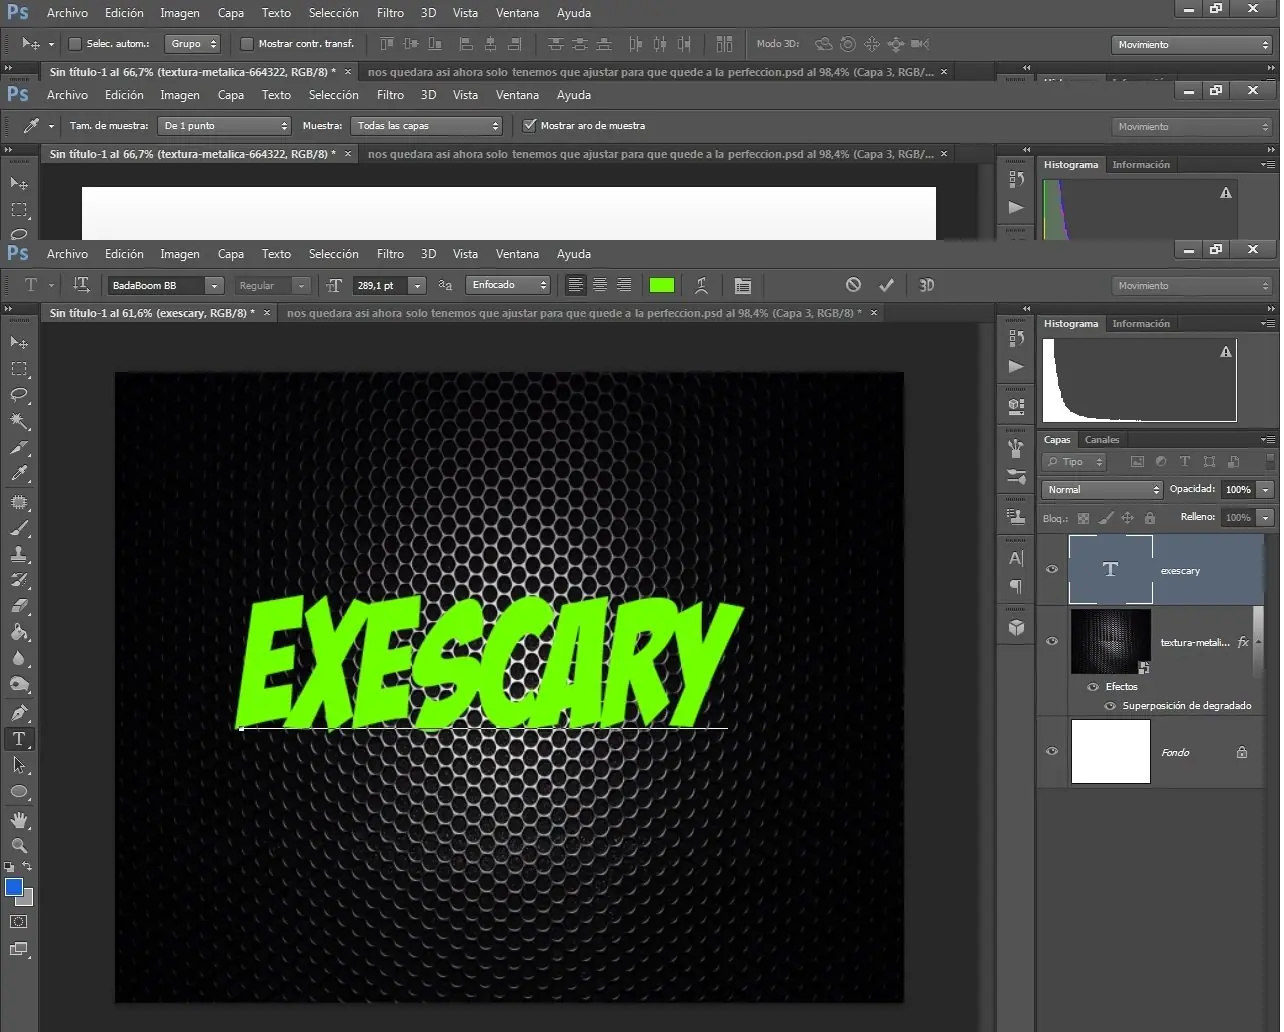The height and width of the screenshot is (1032, 1284).
Task: Select the Magic Wand selection tool
Action: pyautogui.click(x=19, y=422)
